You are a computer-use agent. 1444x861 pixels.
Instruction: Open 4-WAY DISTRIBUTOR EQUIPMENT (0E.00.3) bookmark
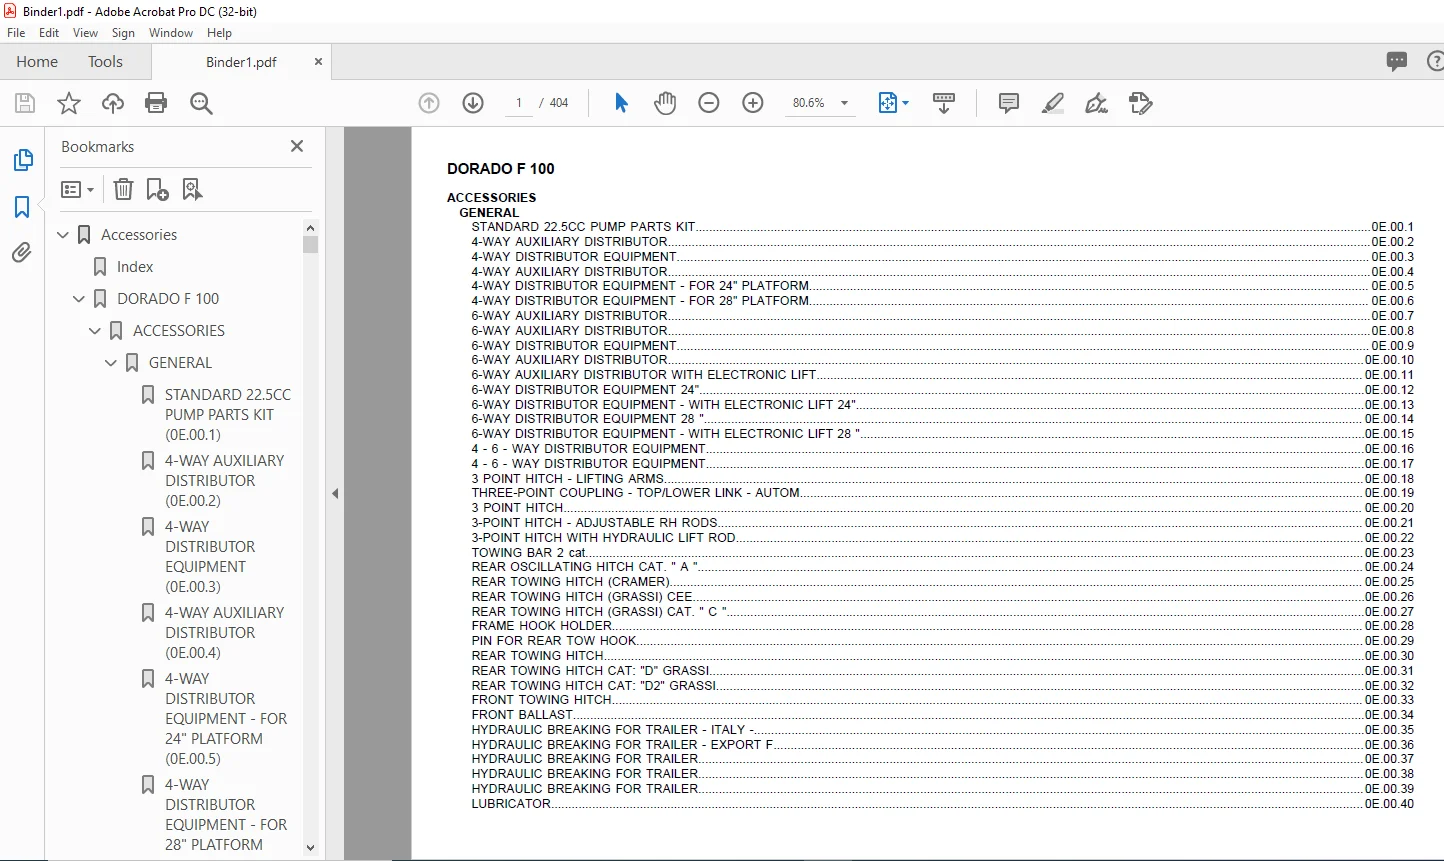click(x=210, y=557)
